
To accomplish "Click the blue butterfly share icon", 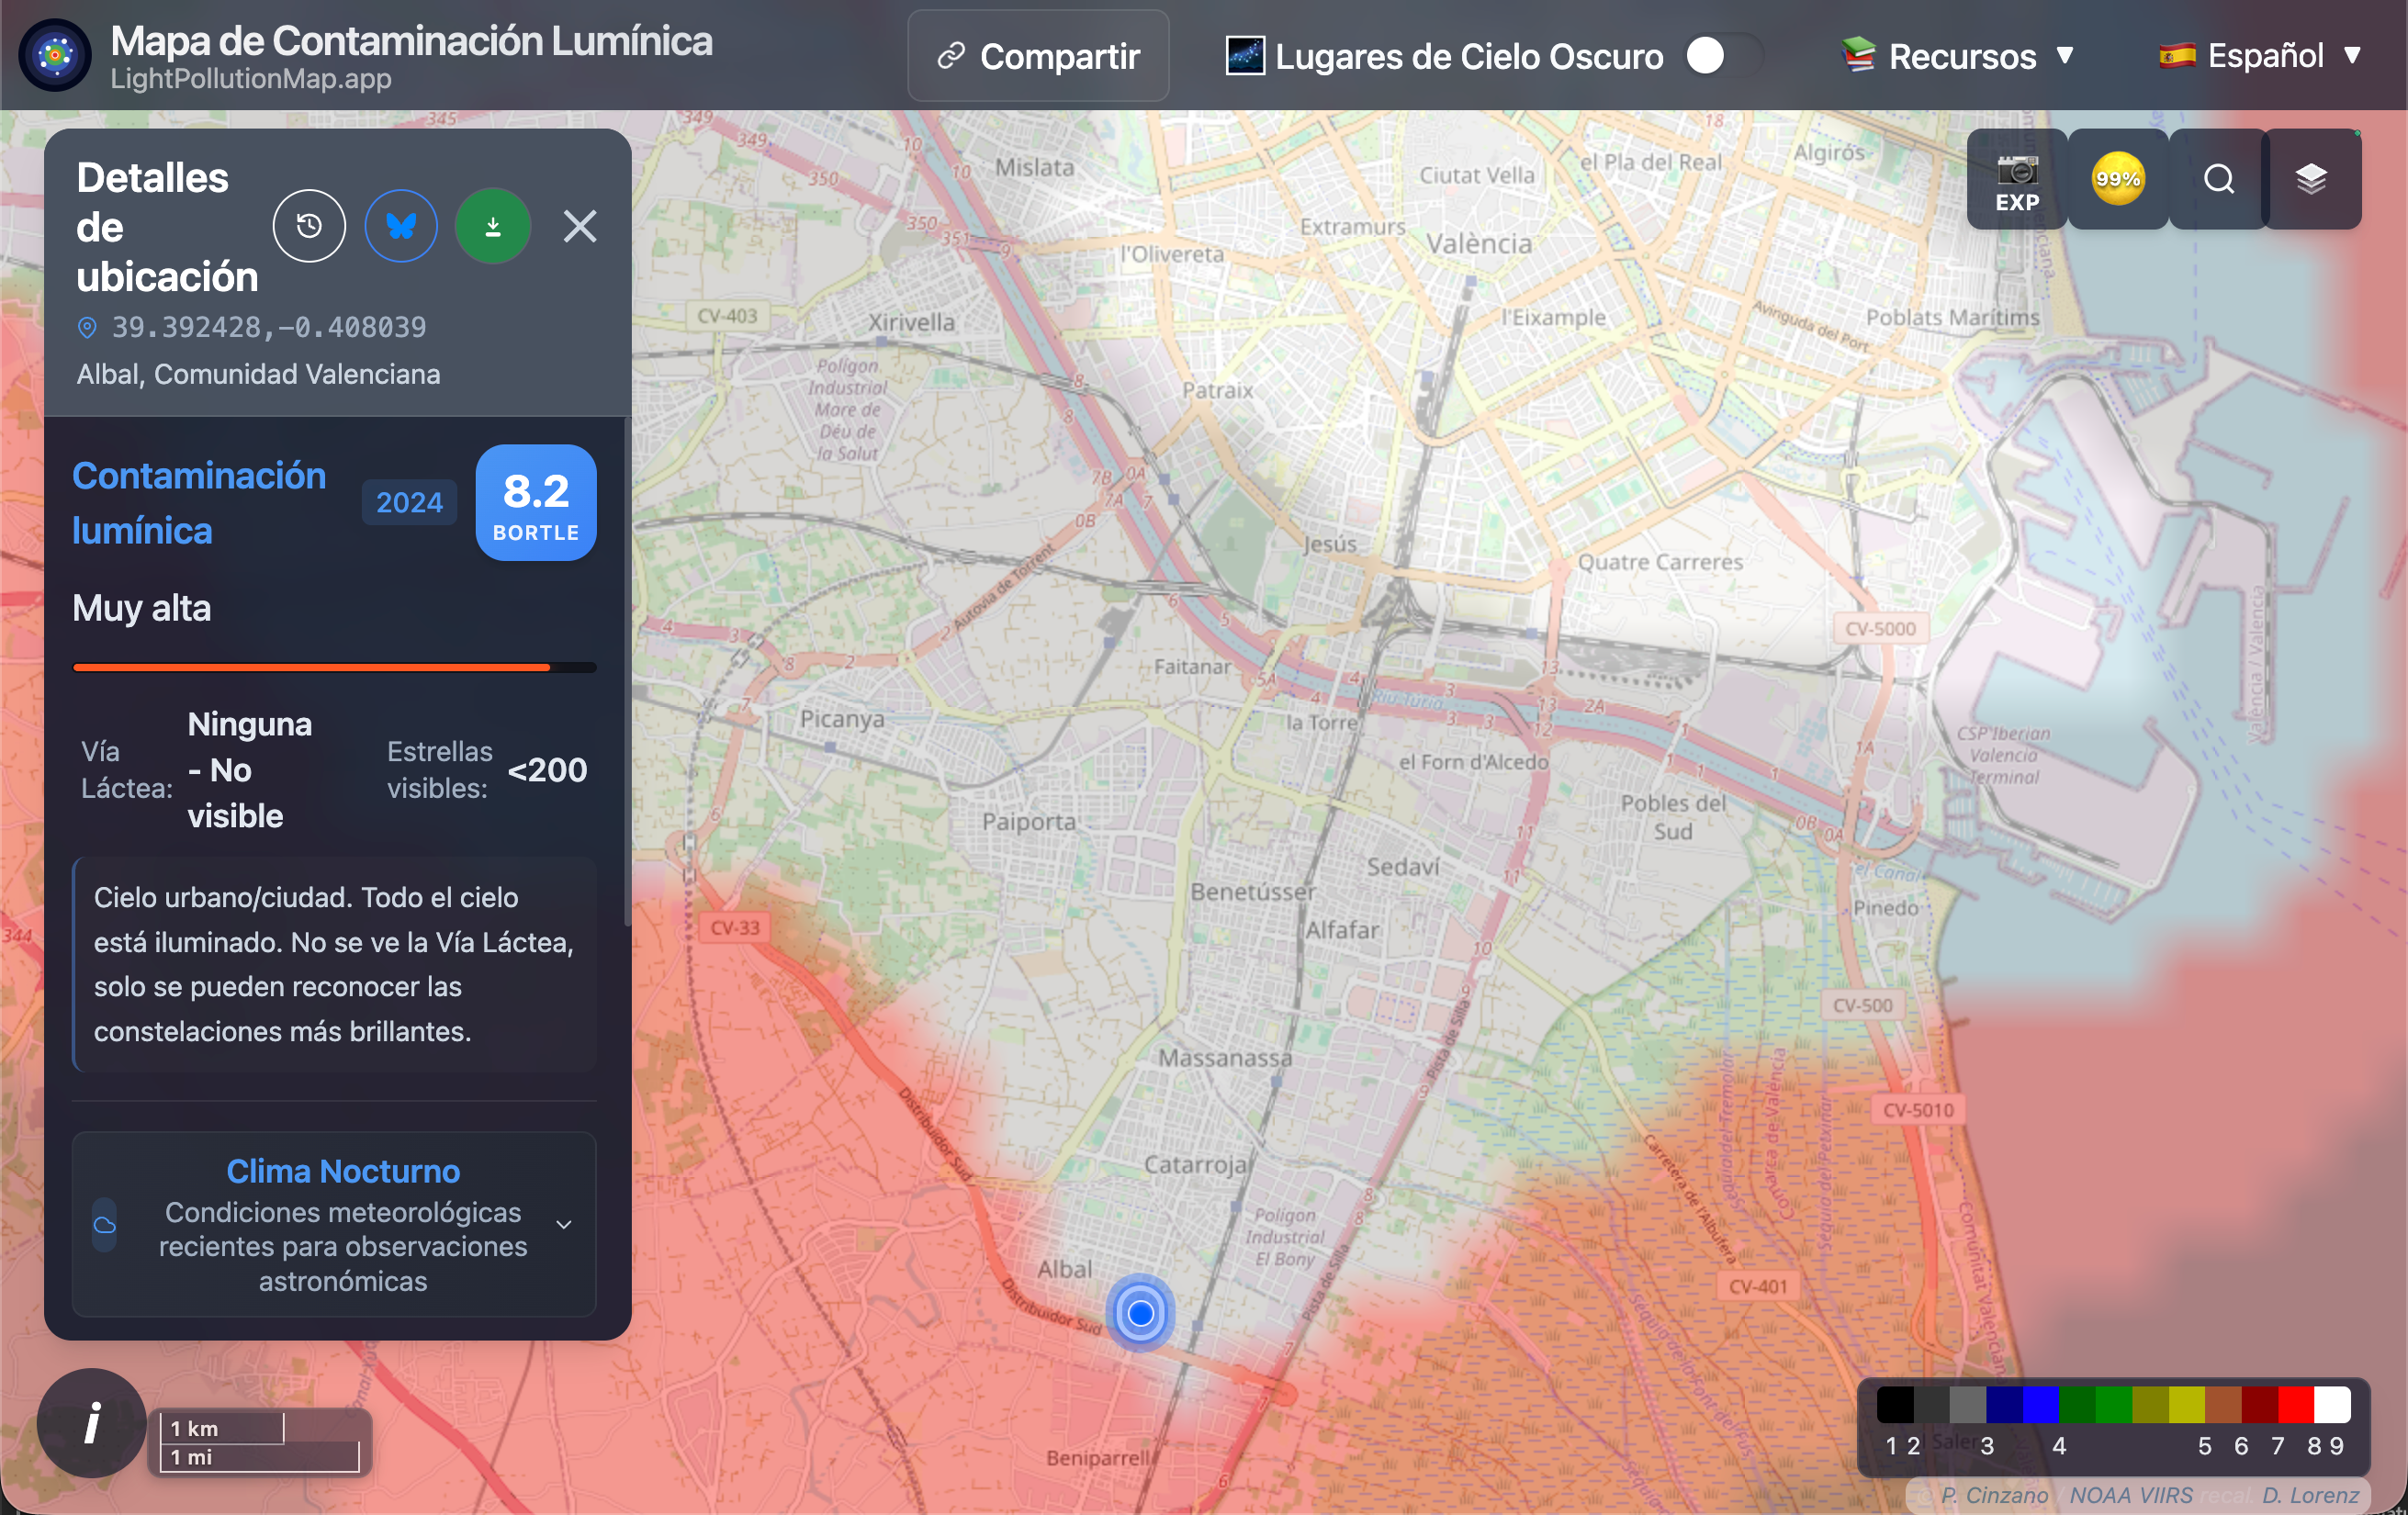I will [x=401, y=226].
